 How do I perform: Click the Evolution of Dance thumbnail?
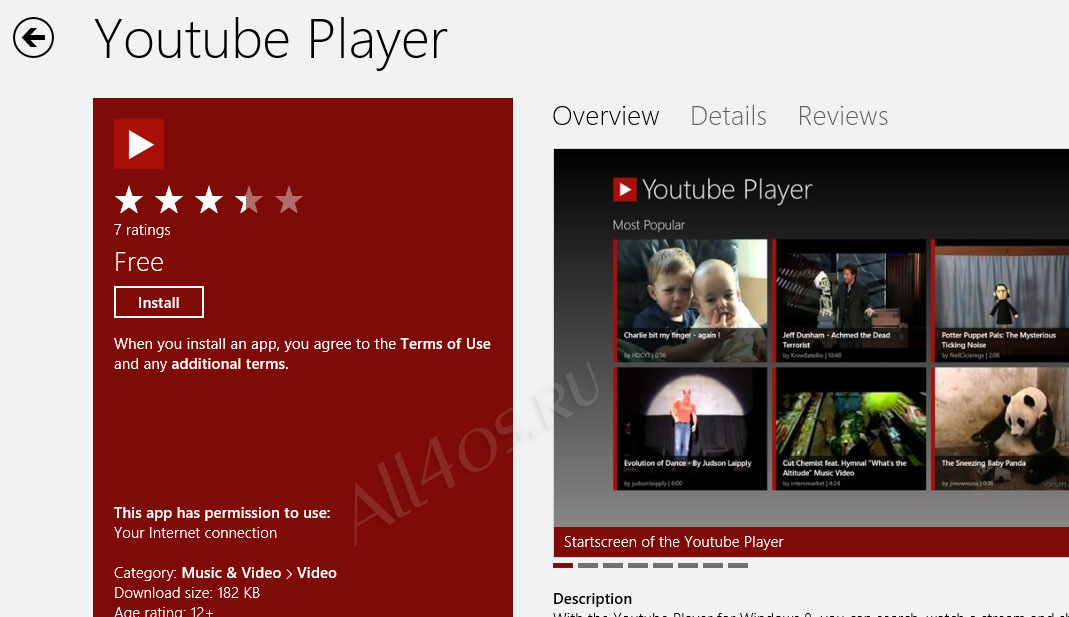(690, 429)
